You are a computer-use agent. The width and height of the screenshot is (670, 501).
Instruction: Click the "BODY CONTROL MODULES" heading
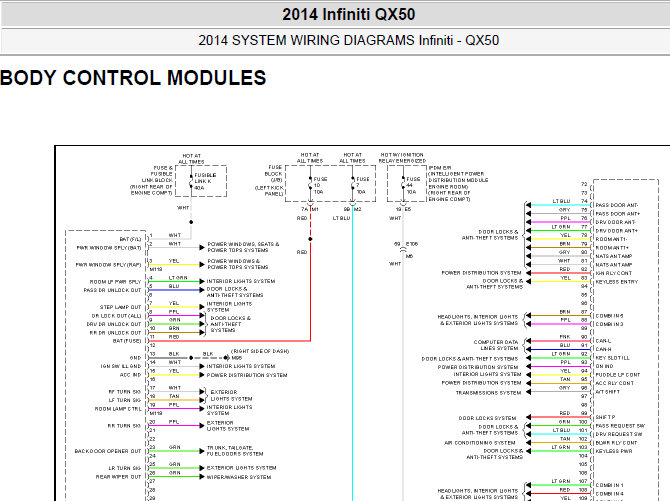133,78
